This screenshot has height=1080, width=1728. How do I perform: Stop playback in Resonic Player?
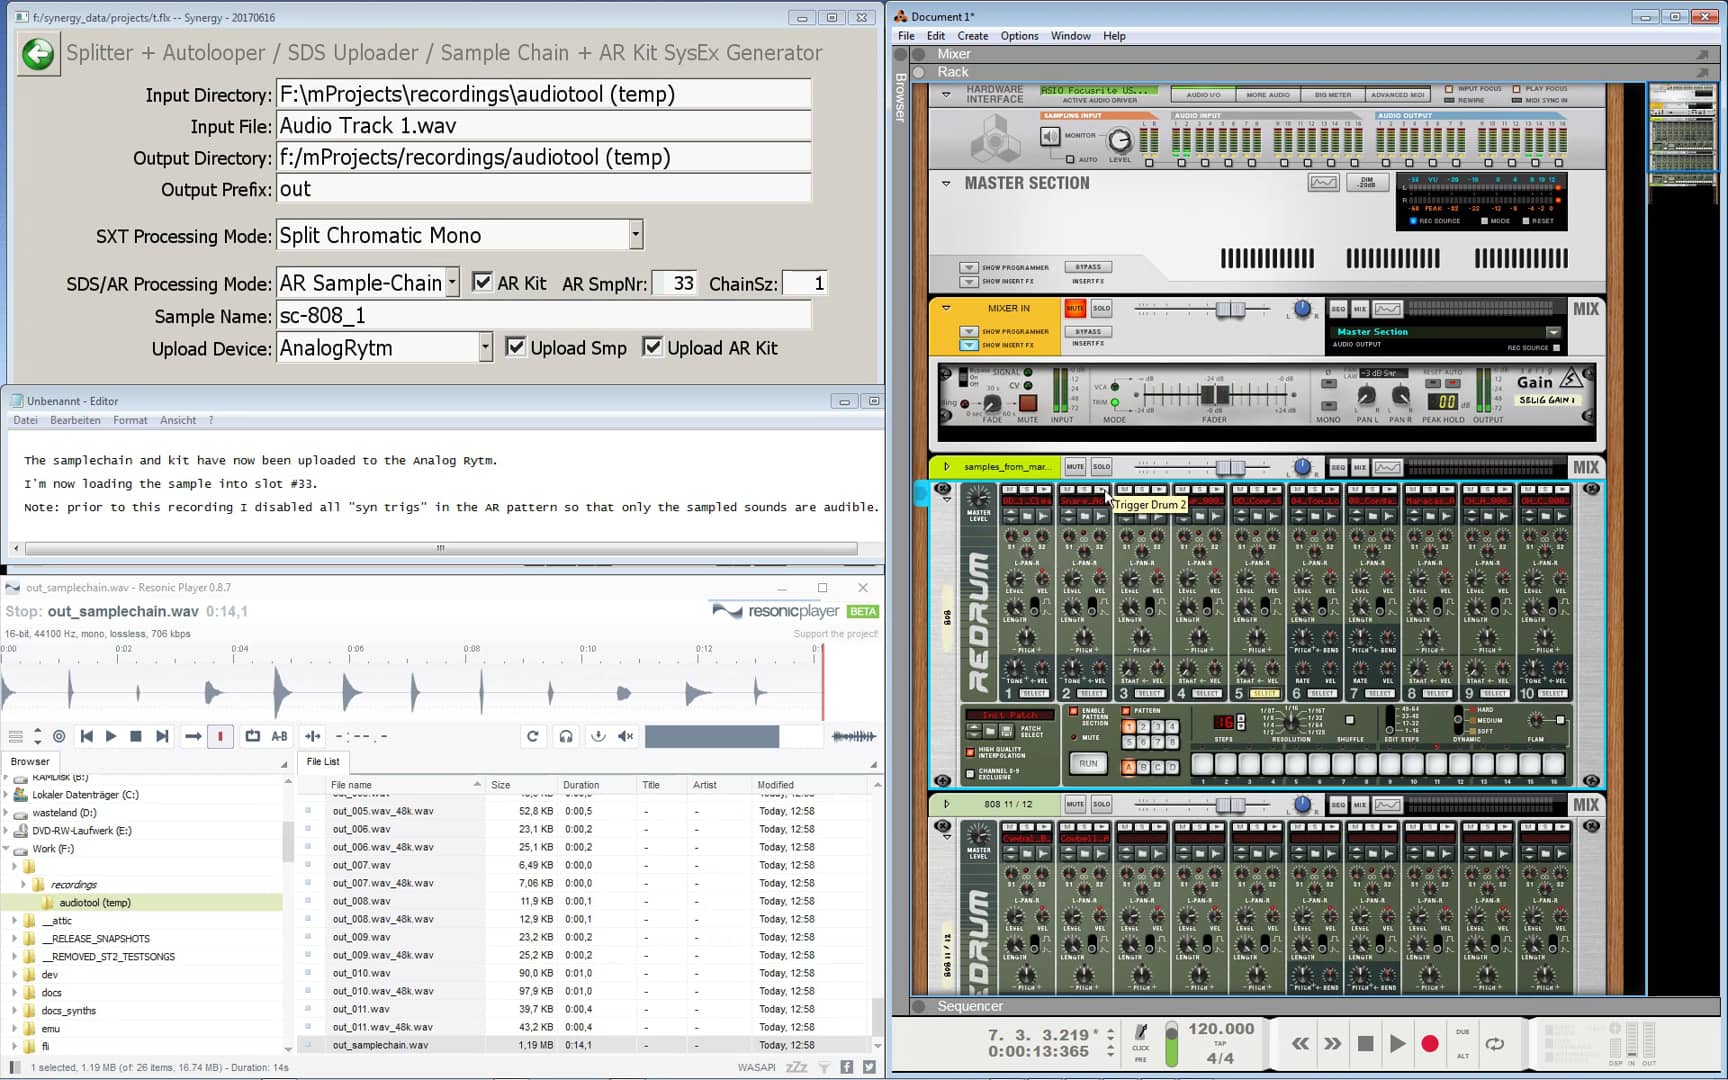[136, 736]
